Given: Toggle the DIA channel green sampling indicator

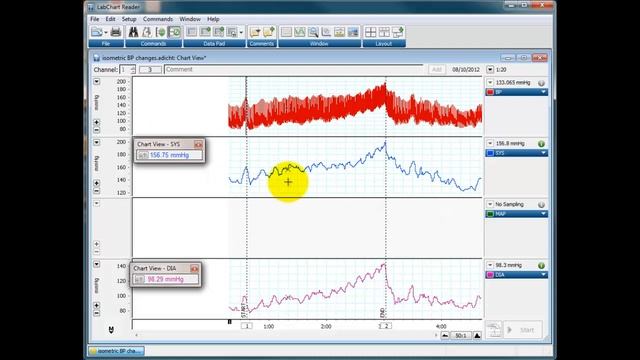Looking at the screenshot, I should [x=541, y=265].
